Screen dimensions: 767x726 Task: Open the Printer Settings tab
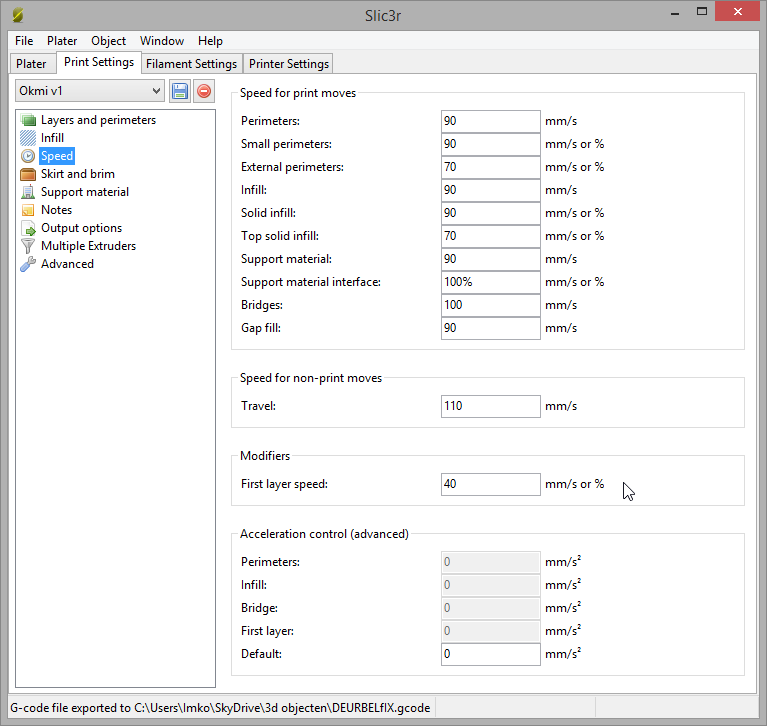point(288,64)
